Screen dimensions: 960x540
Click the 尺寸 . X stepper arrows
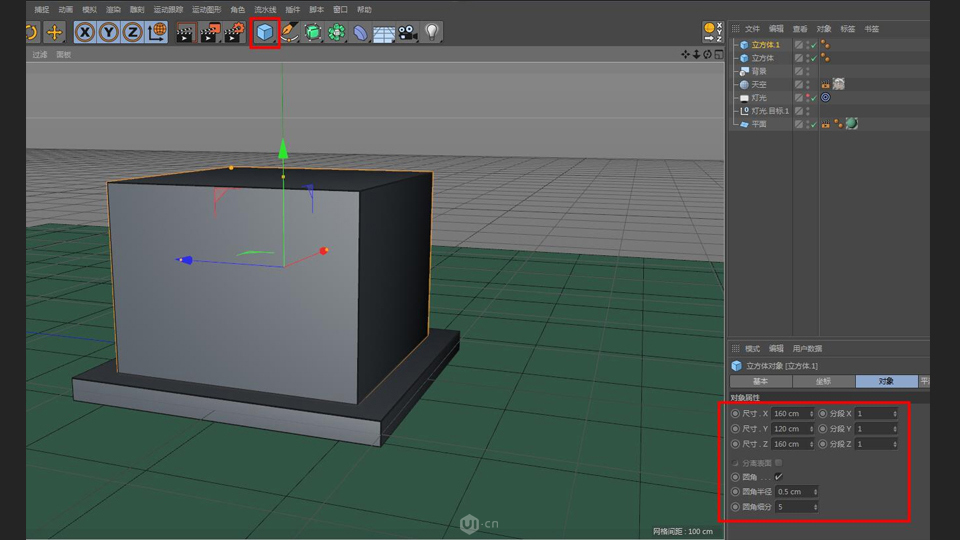(x=810, y=413)
